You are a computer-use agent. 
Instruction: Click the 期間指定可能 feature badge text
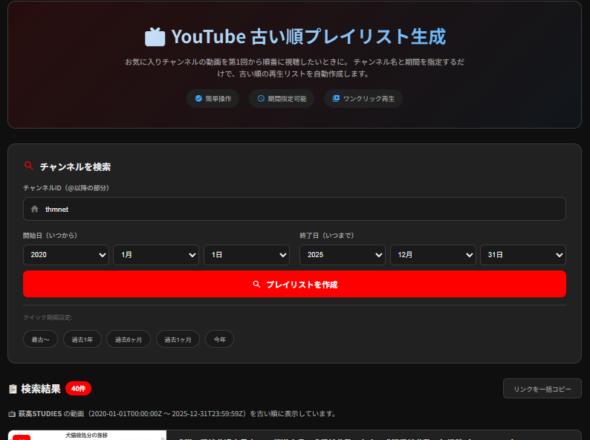pyautogui.click(x=287, y=99)
